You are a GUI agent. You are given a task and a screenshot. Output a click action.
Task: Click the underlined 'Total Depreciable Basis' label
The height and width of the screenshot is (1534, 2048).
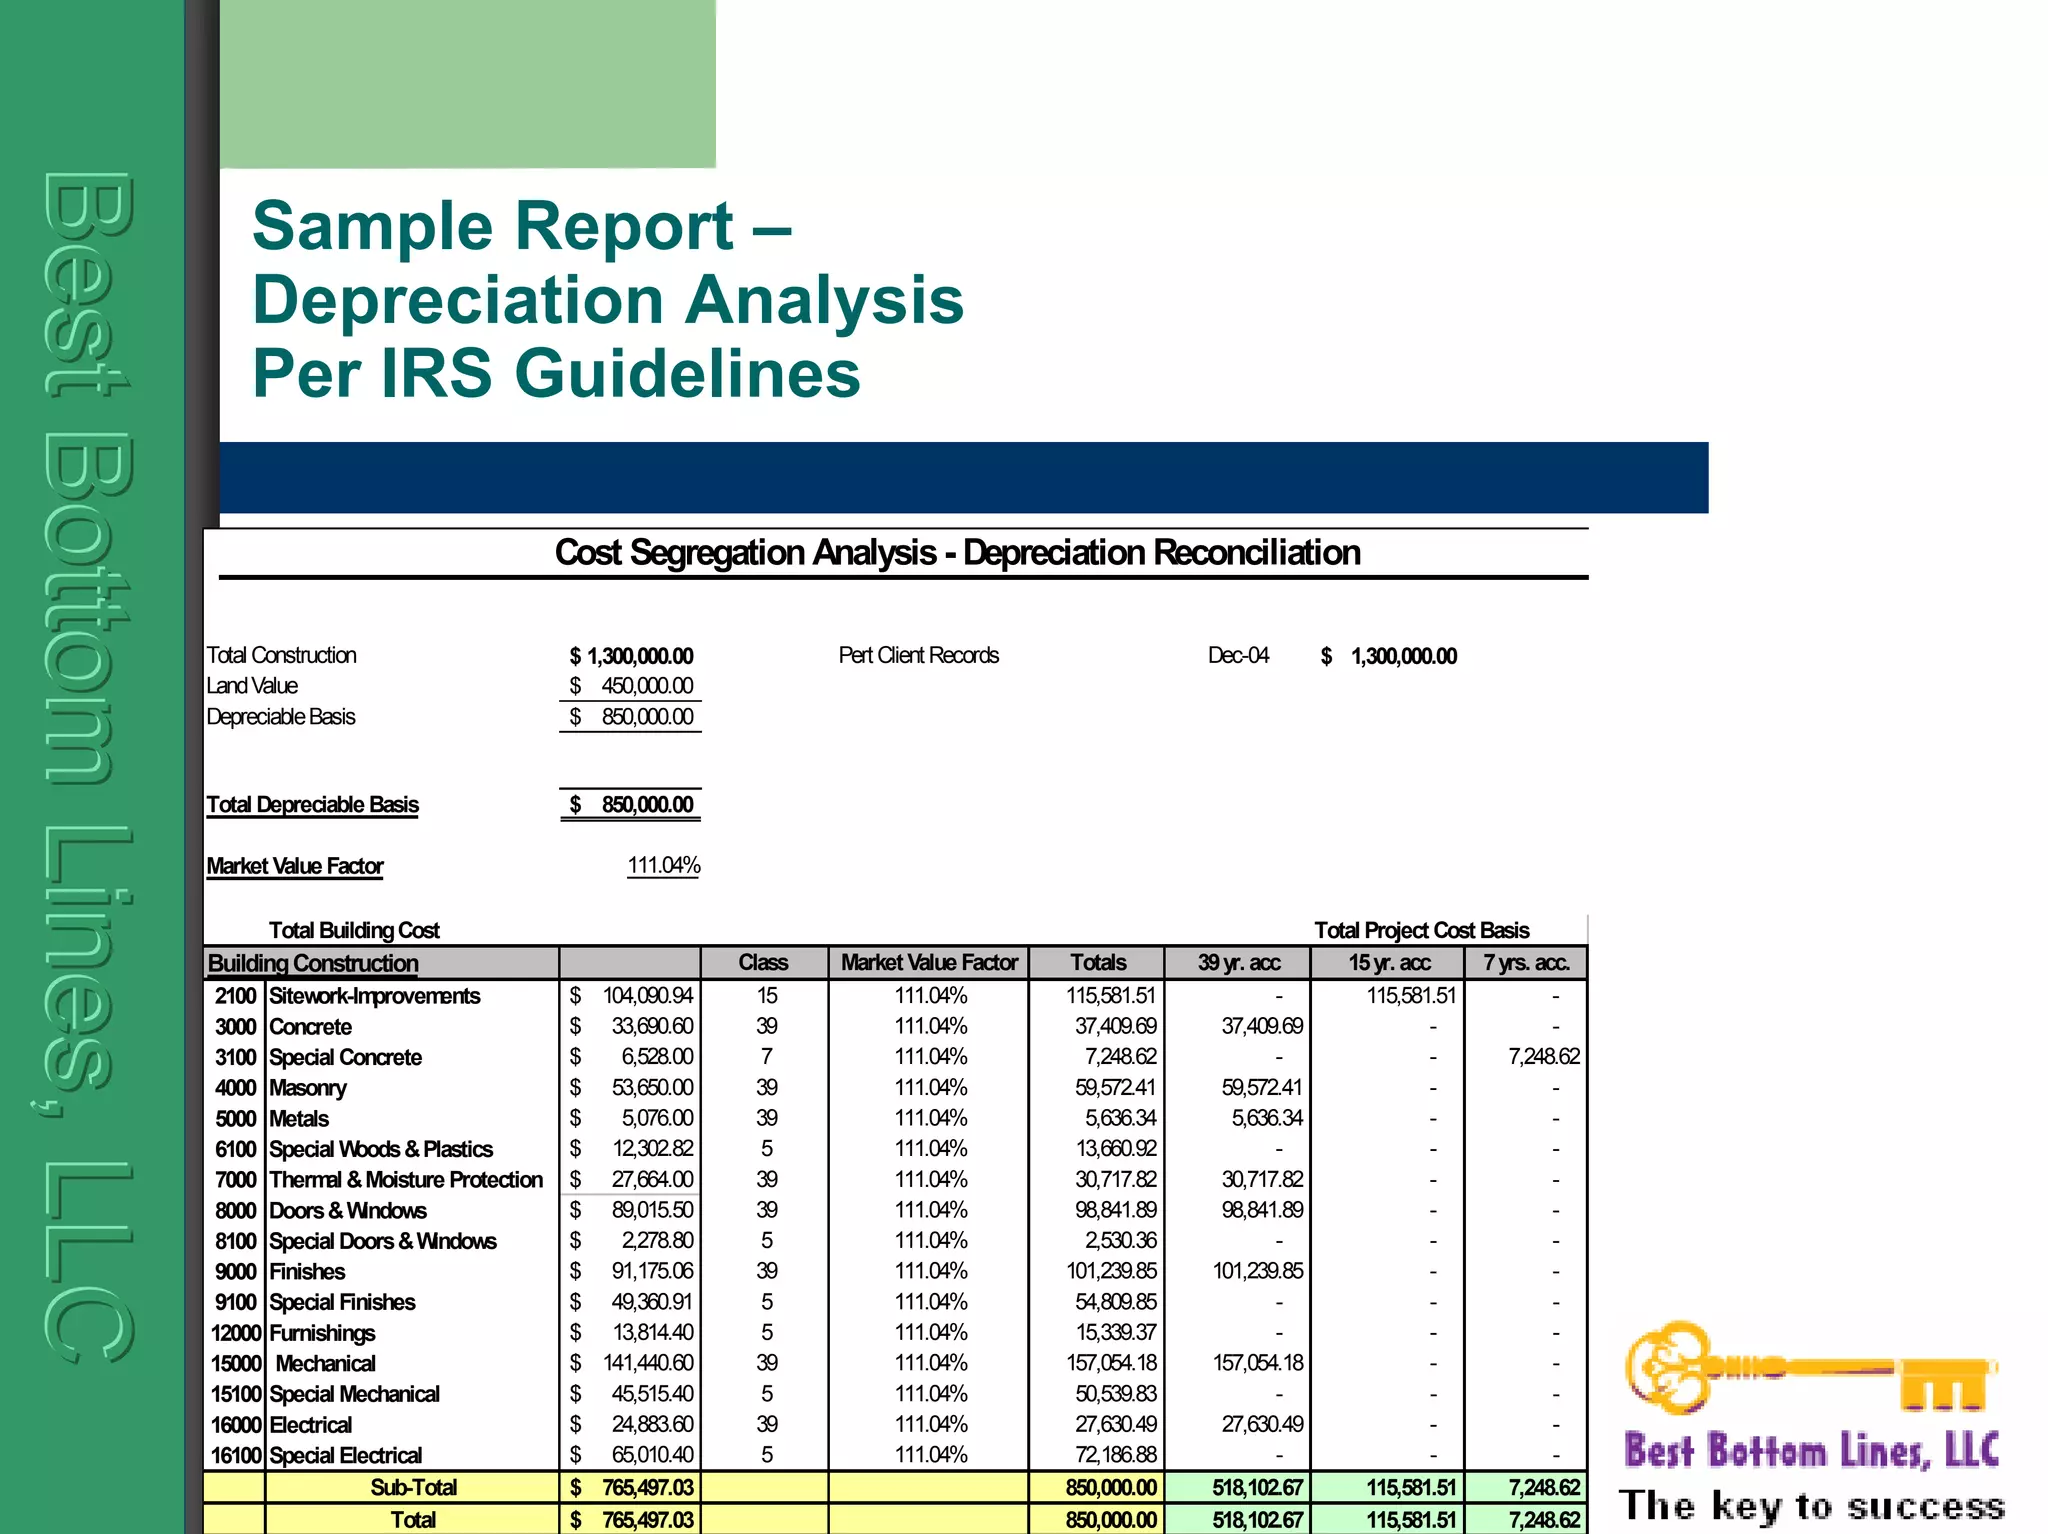pos(312,805)
